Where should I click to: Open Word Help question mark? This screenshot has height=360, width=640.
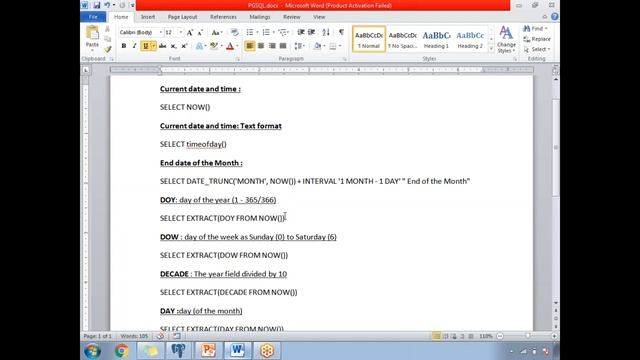tap(555, 17)
